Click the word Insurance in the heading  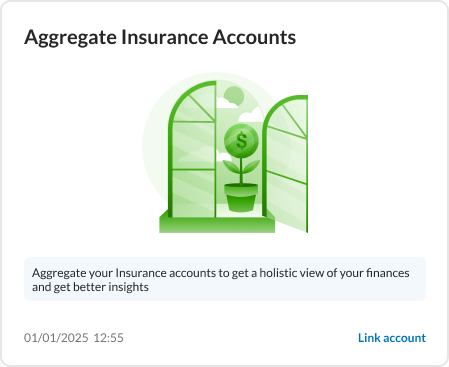click(x=165, y=37)
